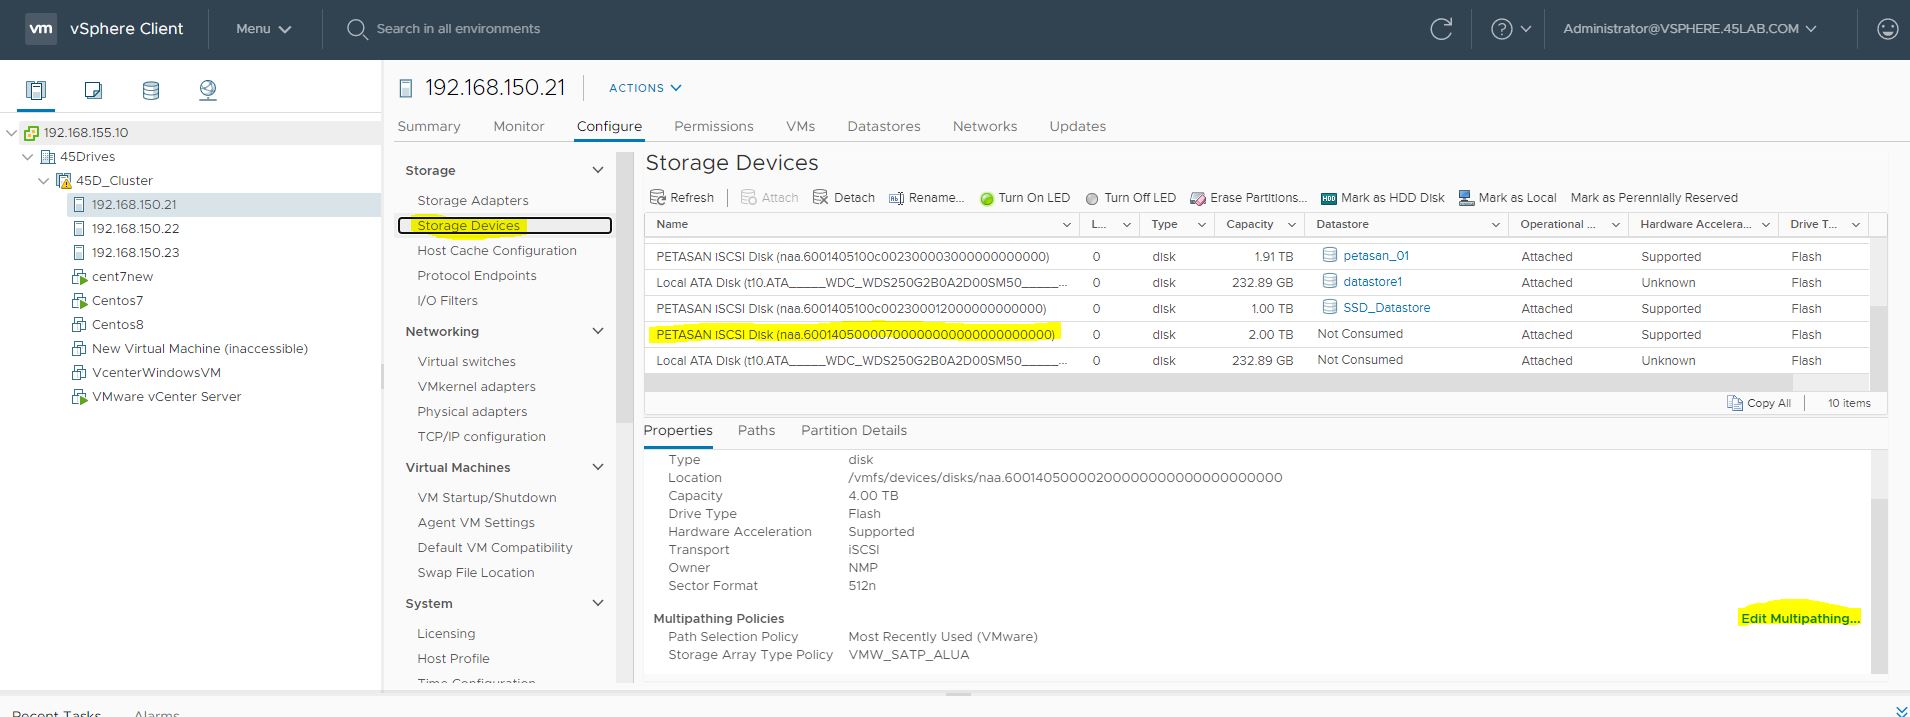Open VMkernel adapters under Networking

[477, 386]
